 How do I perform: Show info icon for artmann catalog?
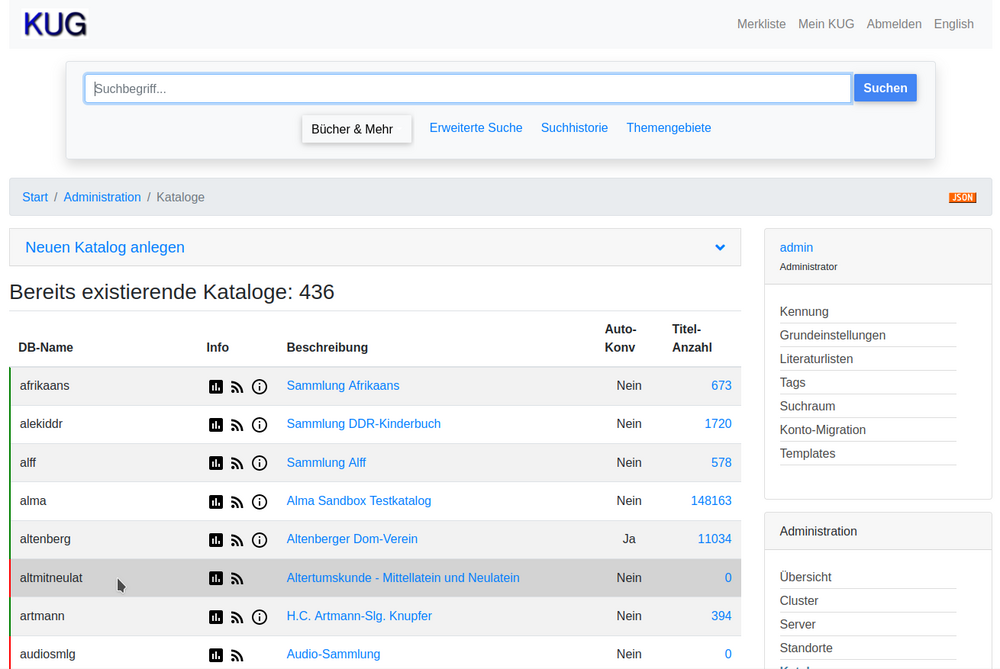tap(259, 617)
